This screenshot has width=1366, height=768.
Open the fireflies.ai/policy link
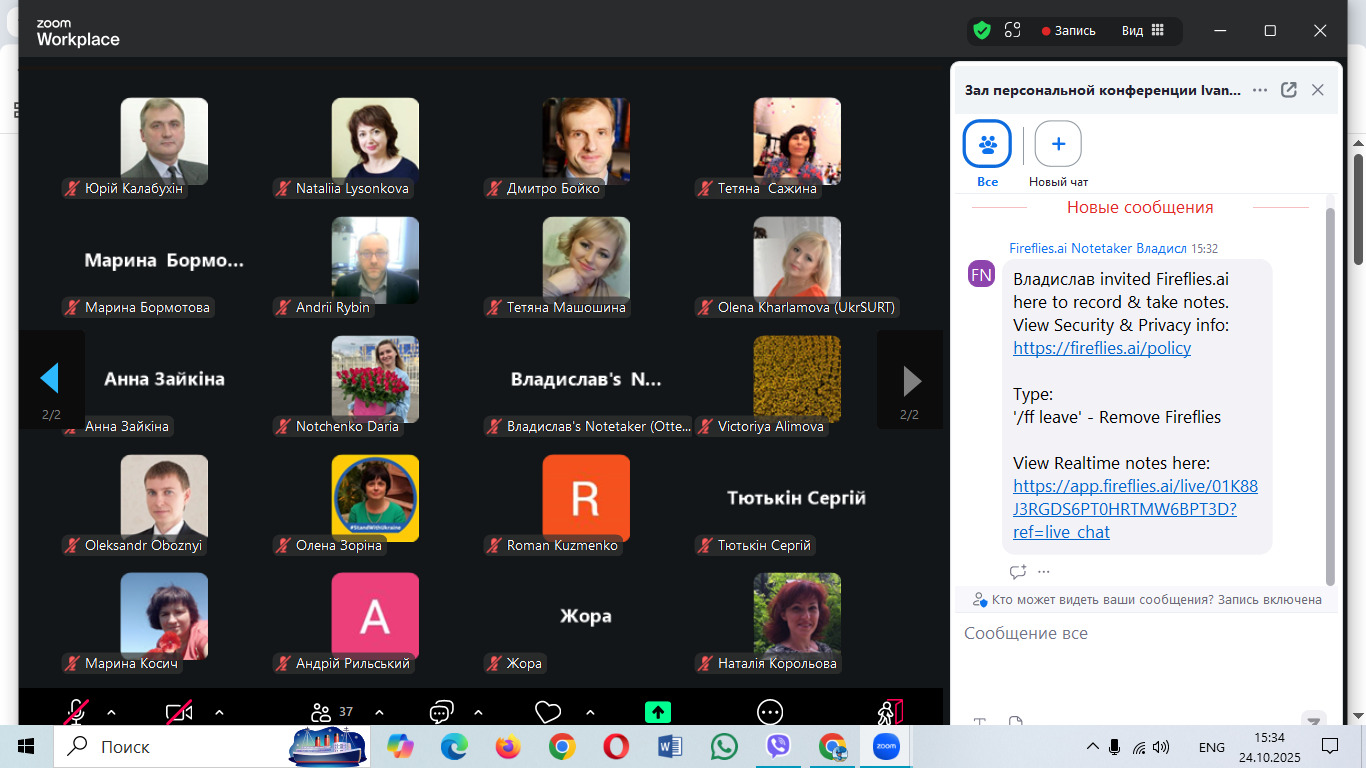pyautogui.click(x=1102, y=348)
